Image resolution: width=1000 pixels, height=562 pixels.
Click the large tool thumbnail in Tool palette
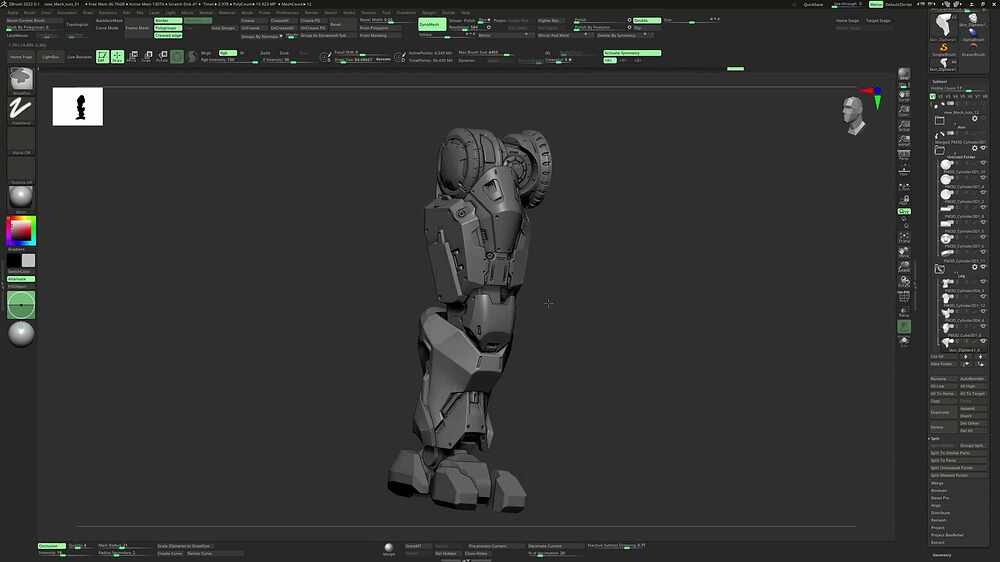(x=943, y=26)
